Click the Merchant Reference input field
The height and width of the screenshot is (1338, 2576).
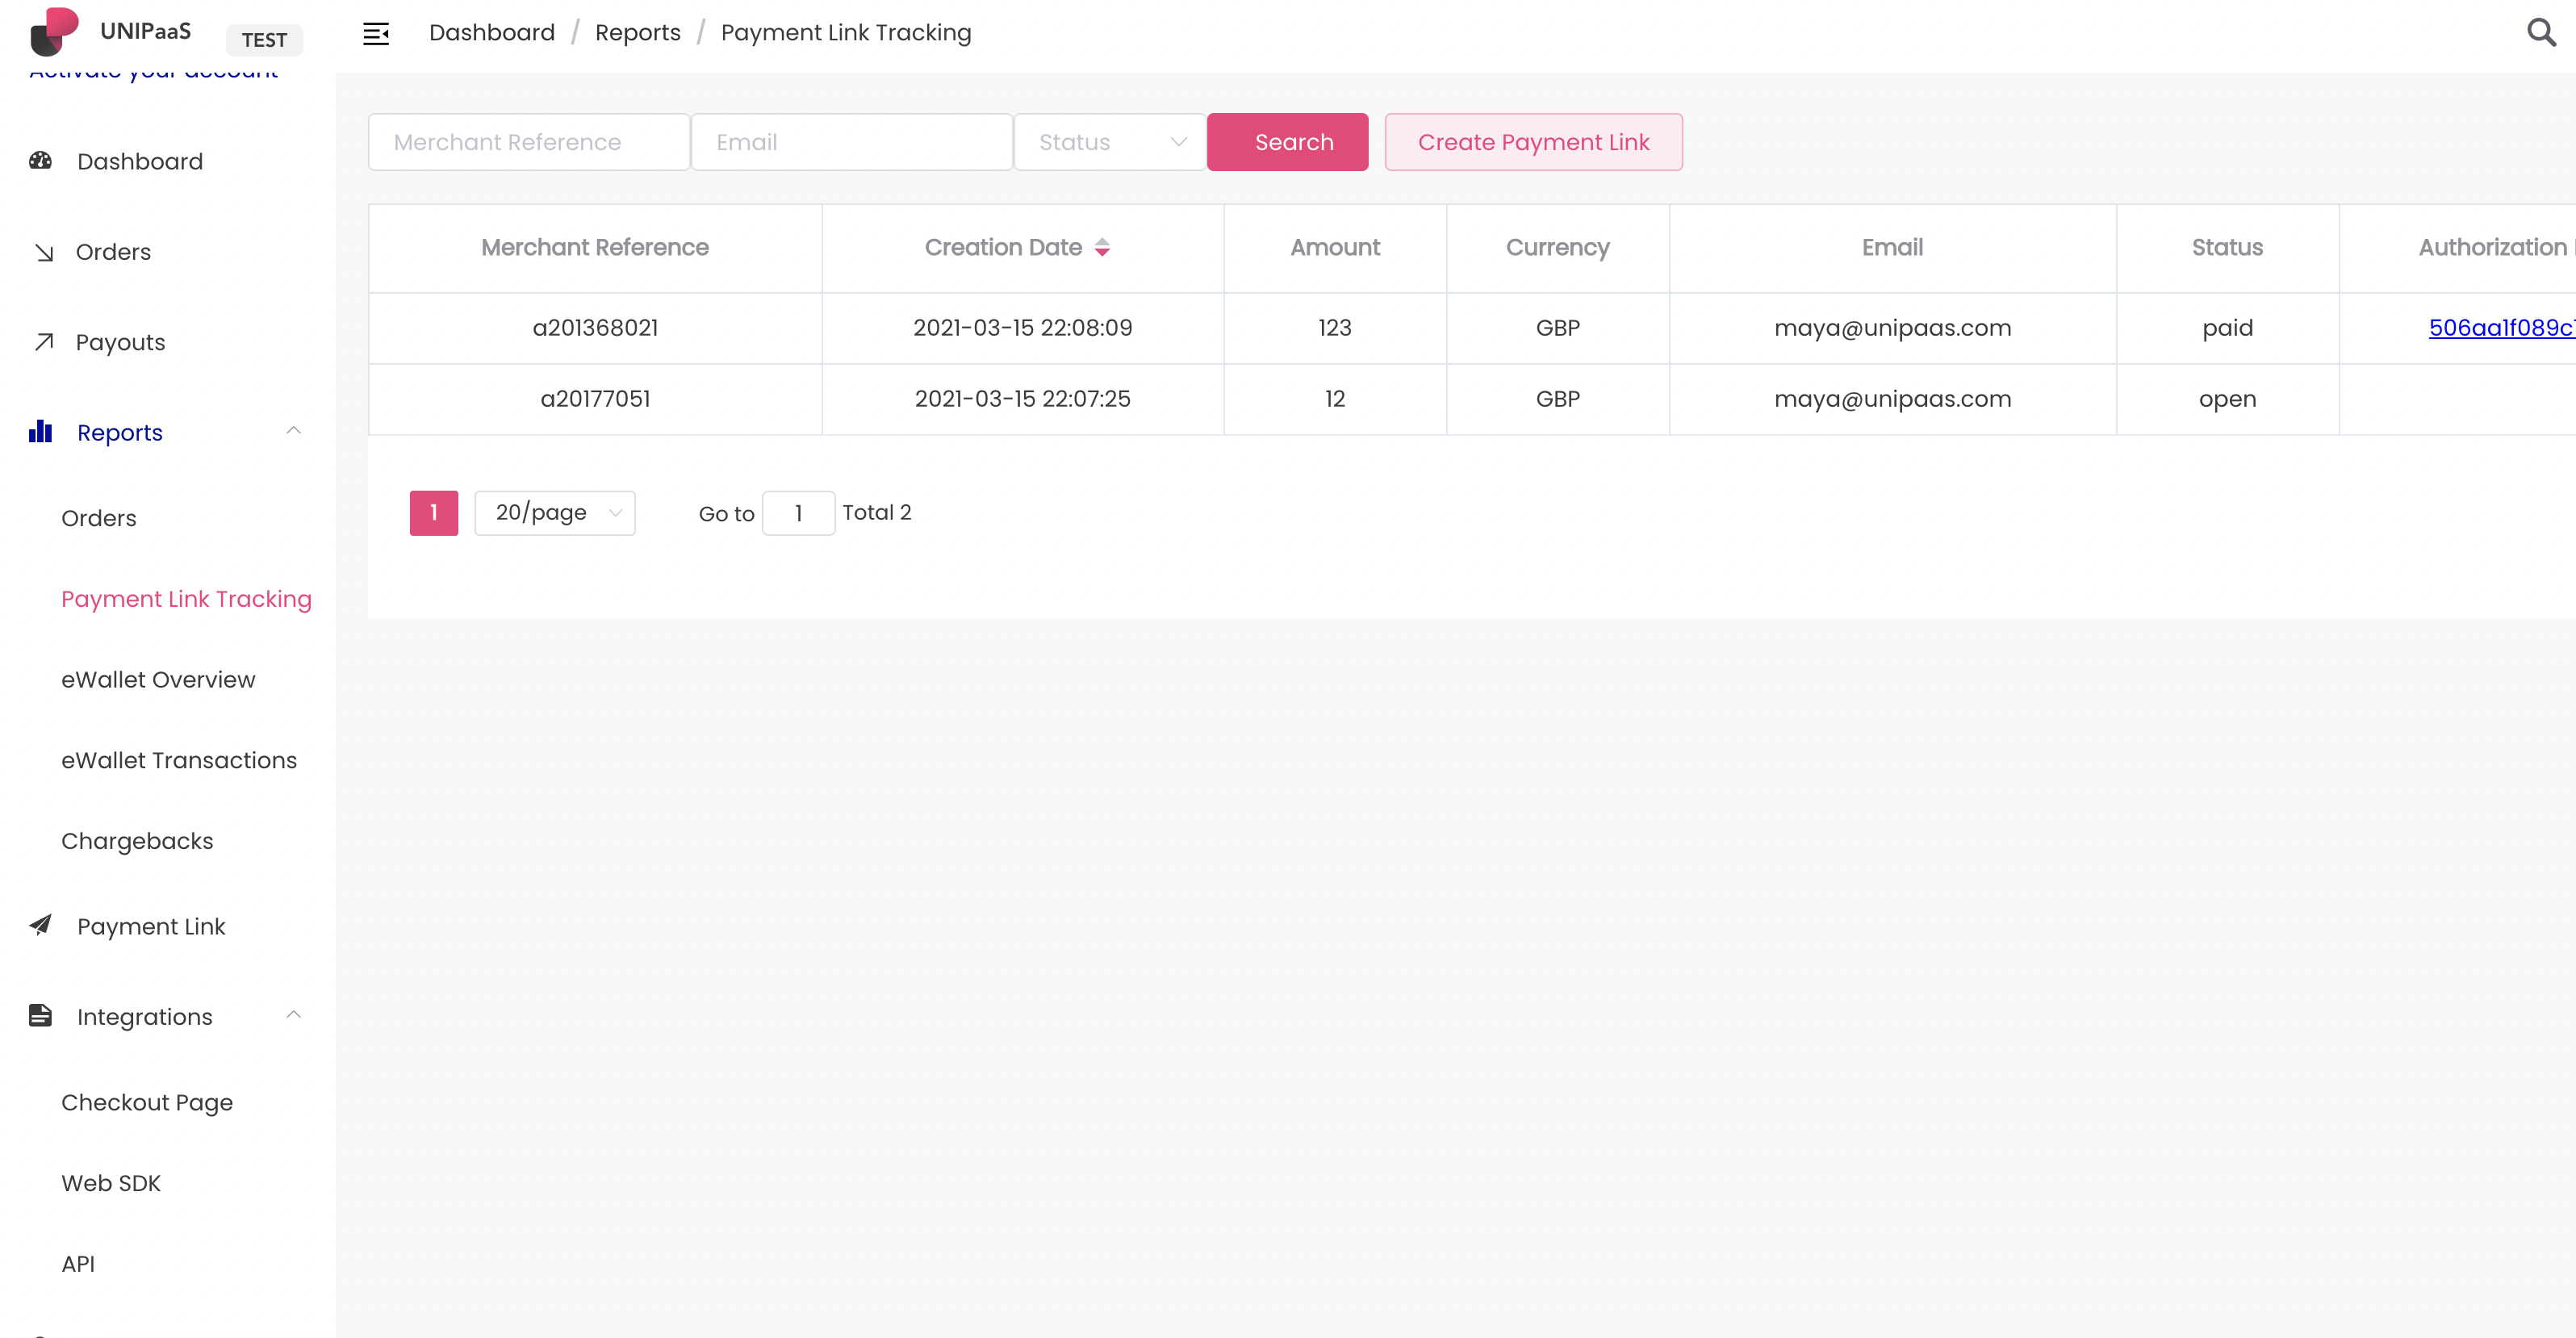pos(528,142)
